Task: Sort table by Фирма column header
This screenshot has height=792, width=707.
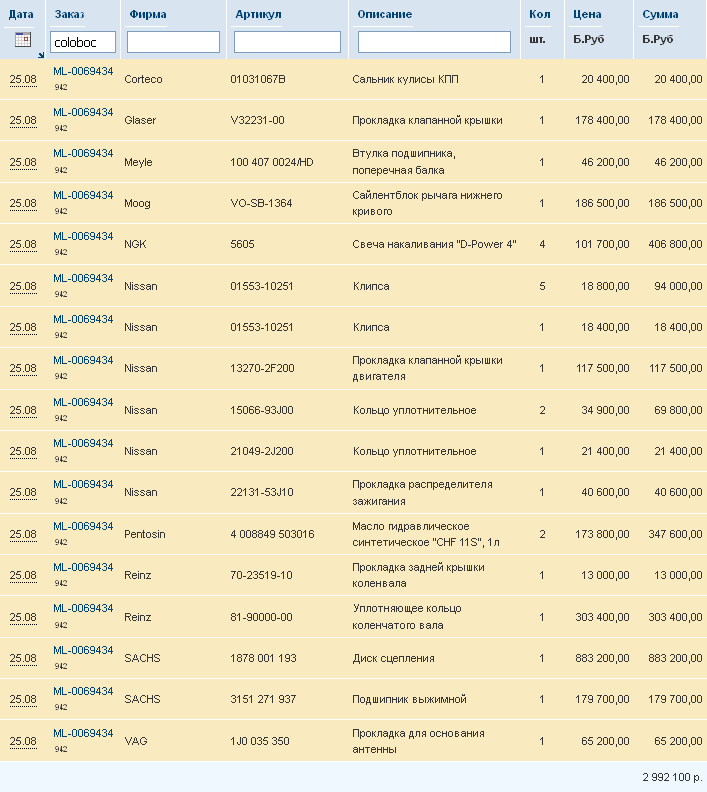Action: point(148,15)
